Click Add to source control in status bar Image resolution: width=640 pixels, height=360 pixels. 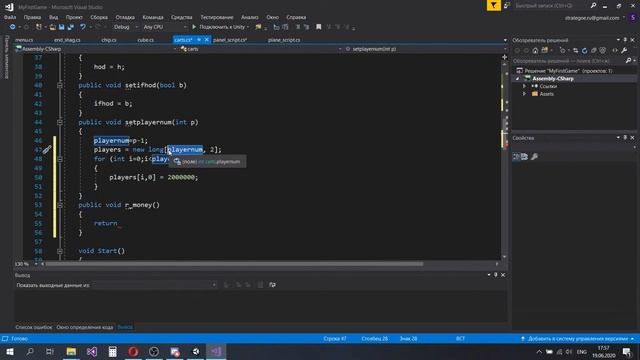[578, 339]
